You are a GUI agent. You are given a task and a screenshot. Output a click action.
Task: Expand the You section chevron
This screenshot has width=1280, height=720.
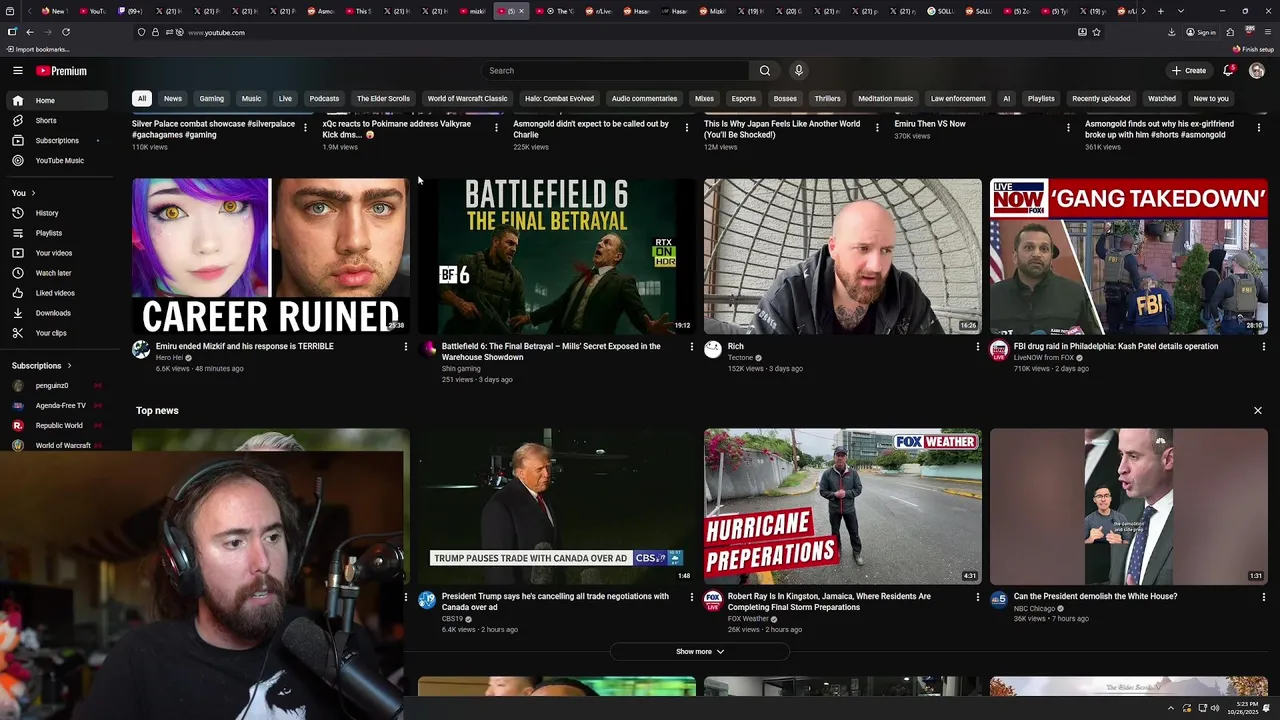coord(33,193)
